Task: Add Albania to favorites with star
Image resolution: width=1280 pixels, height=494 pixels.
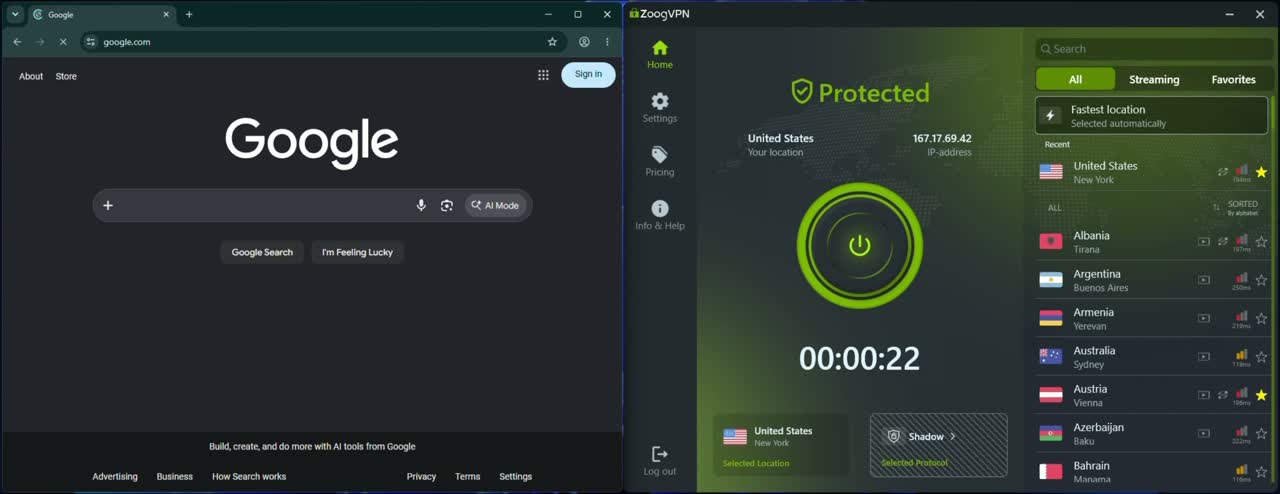Action: [x=1261, y=242]
